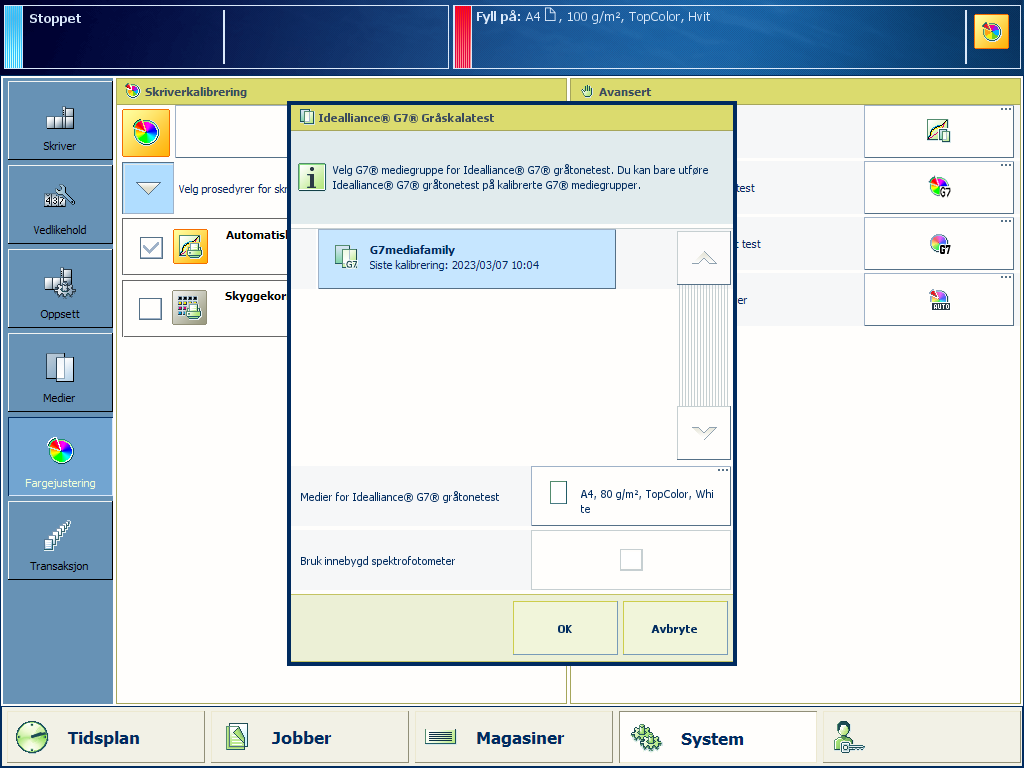This screenshot has height=768, width=1024.
Task: Click the G7 media group icon in list
Action: point(345,257)
